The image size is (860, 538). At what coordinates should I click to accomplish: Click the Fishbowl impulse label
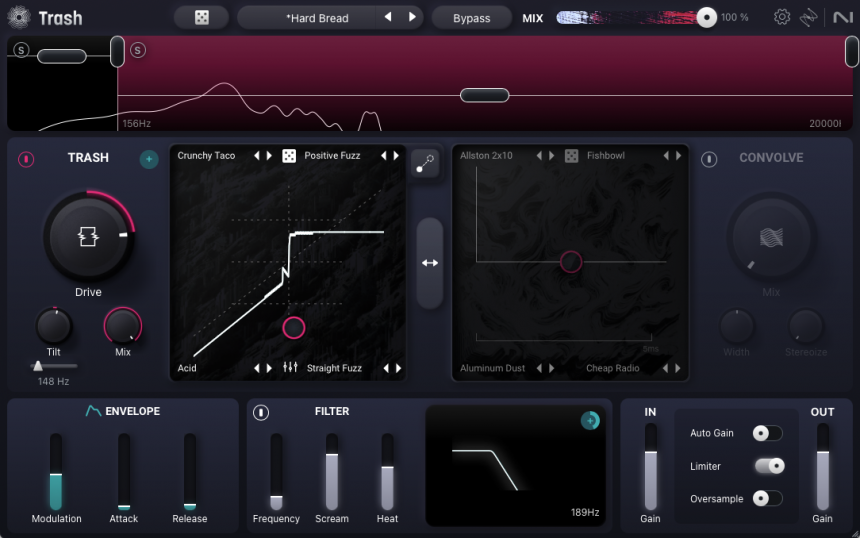[x=606, y=156]
